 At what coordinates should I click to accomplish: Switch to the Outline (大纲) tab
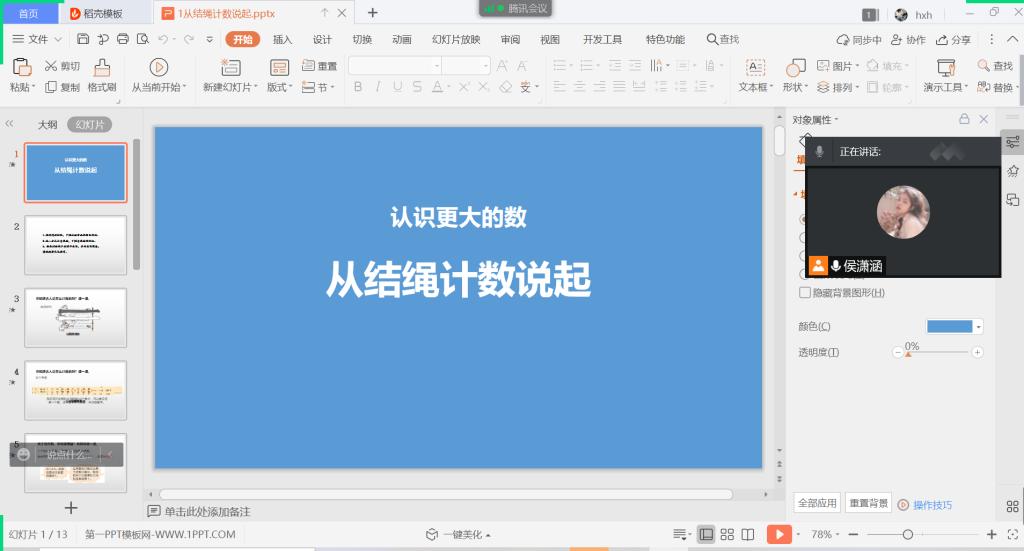(47, 125)
